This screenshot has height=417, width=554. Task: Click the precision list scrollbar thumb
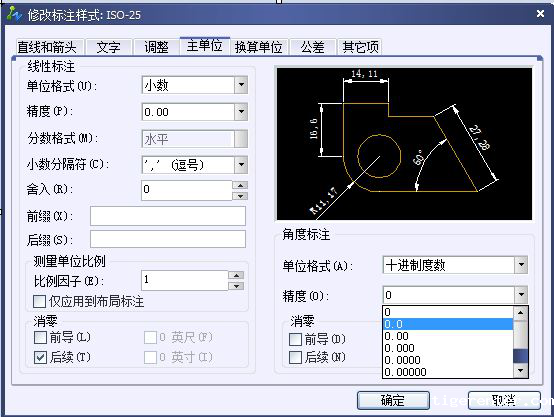tap(520, 356)
